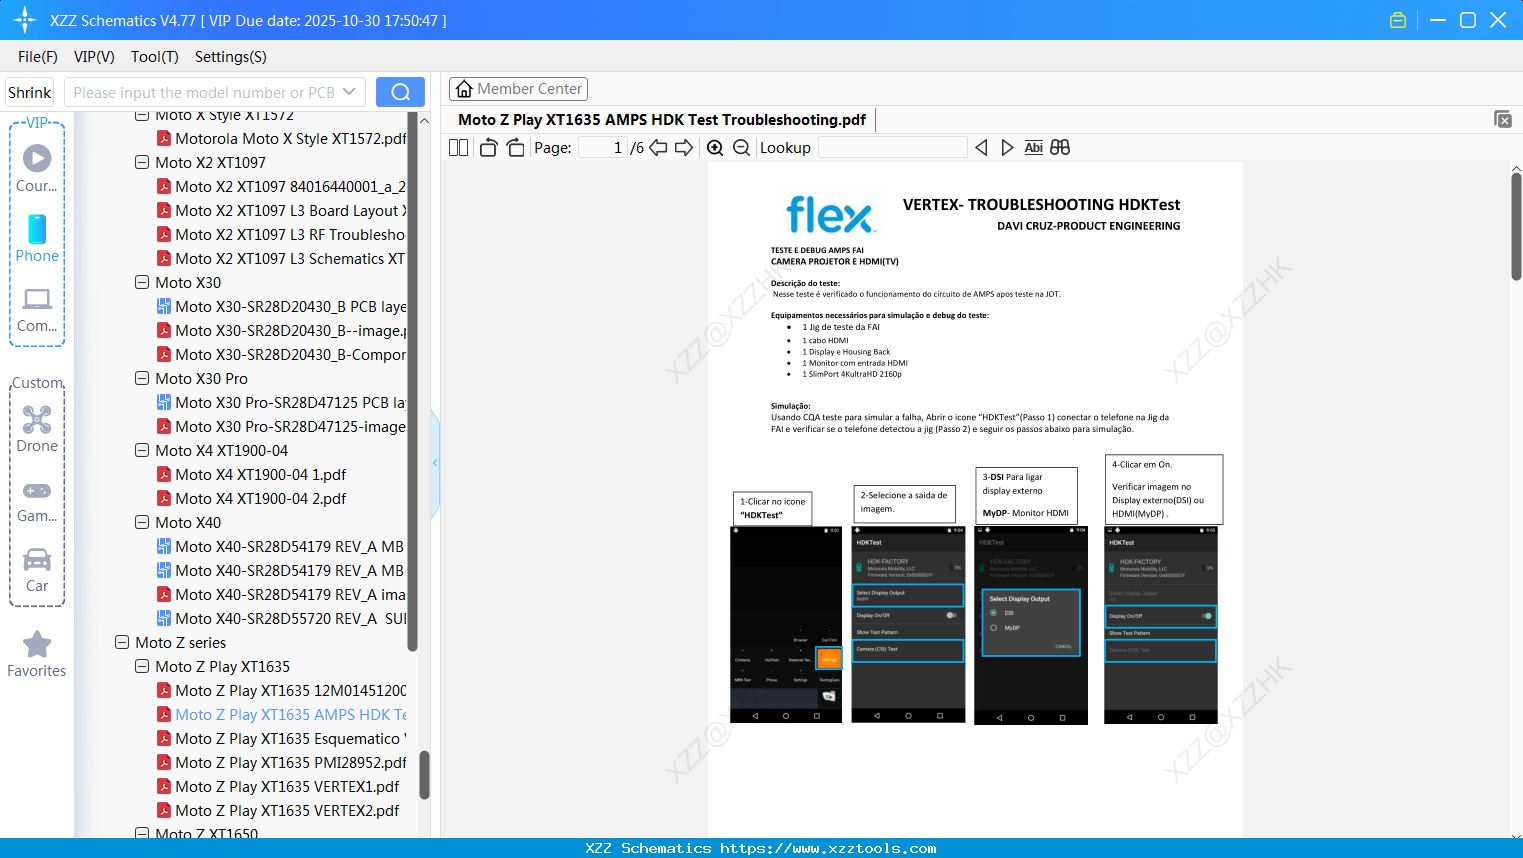Click the Lookup text field
Image resolution: width=1523 pixels, height=858 pixels.
point(893,147)
